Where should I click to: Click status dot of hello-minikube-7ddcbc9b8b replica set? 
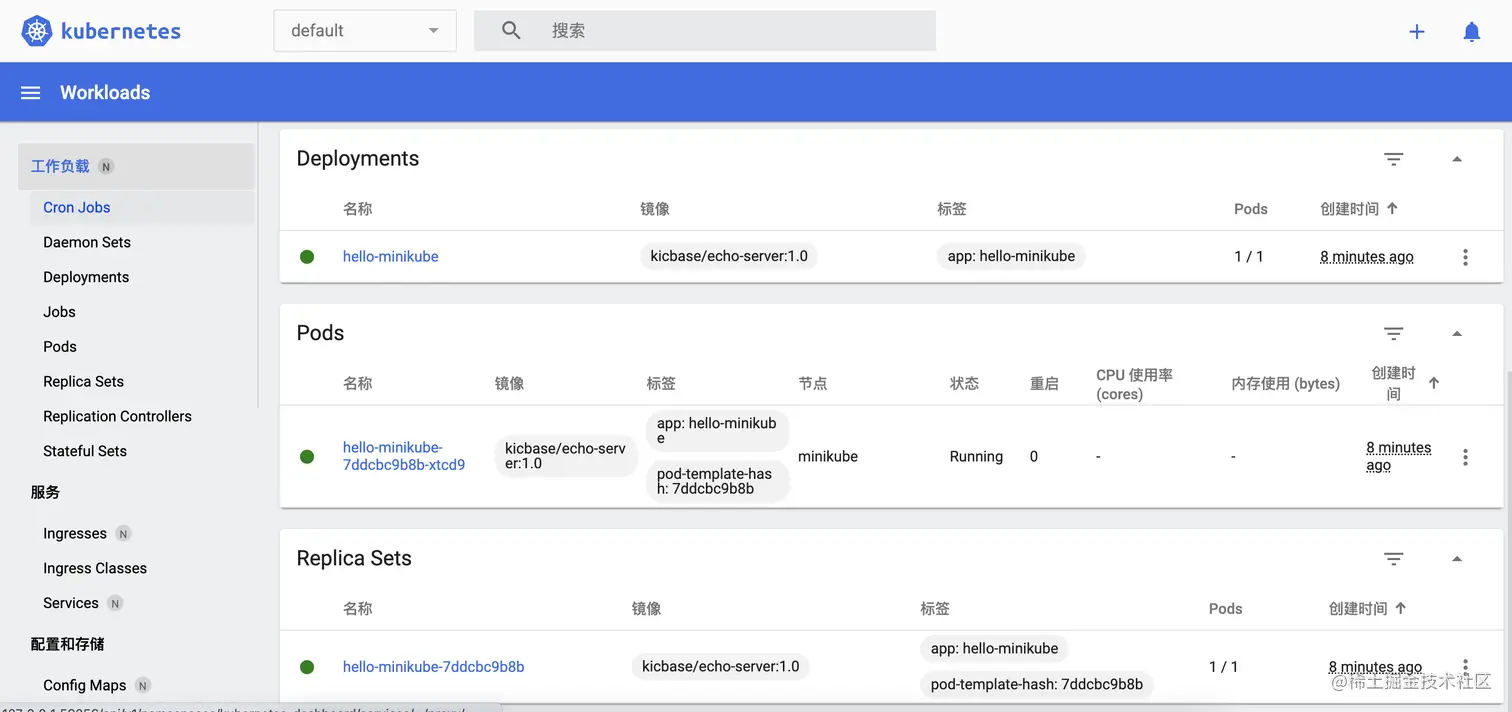click(307, 667)
